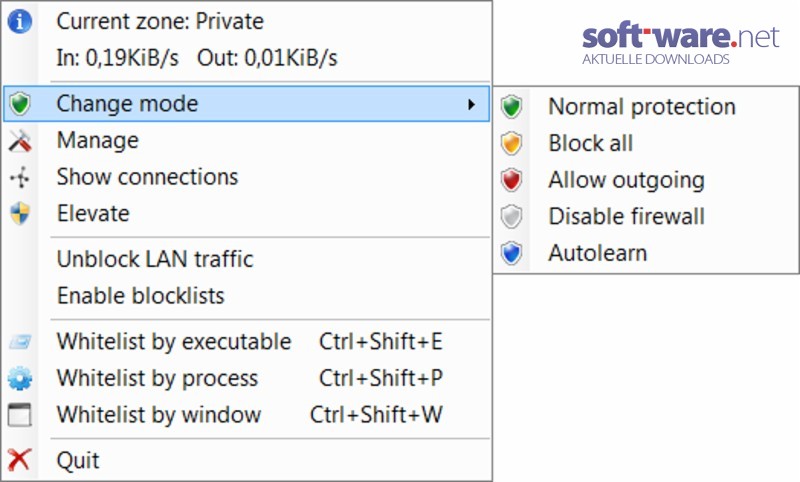
Task: Click the UAC shield icon next to Elevate
Action: pyautogui.click(x=20, y=214)
